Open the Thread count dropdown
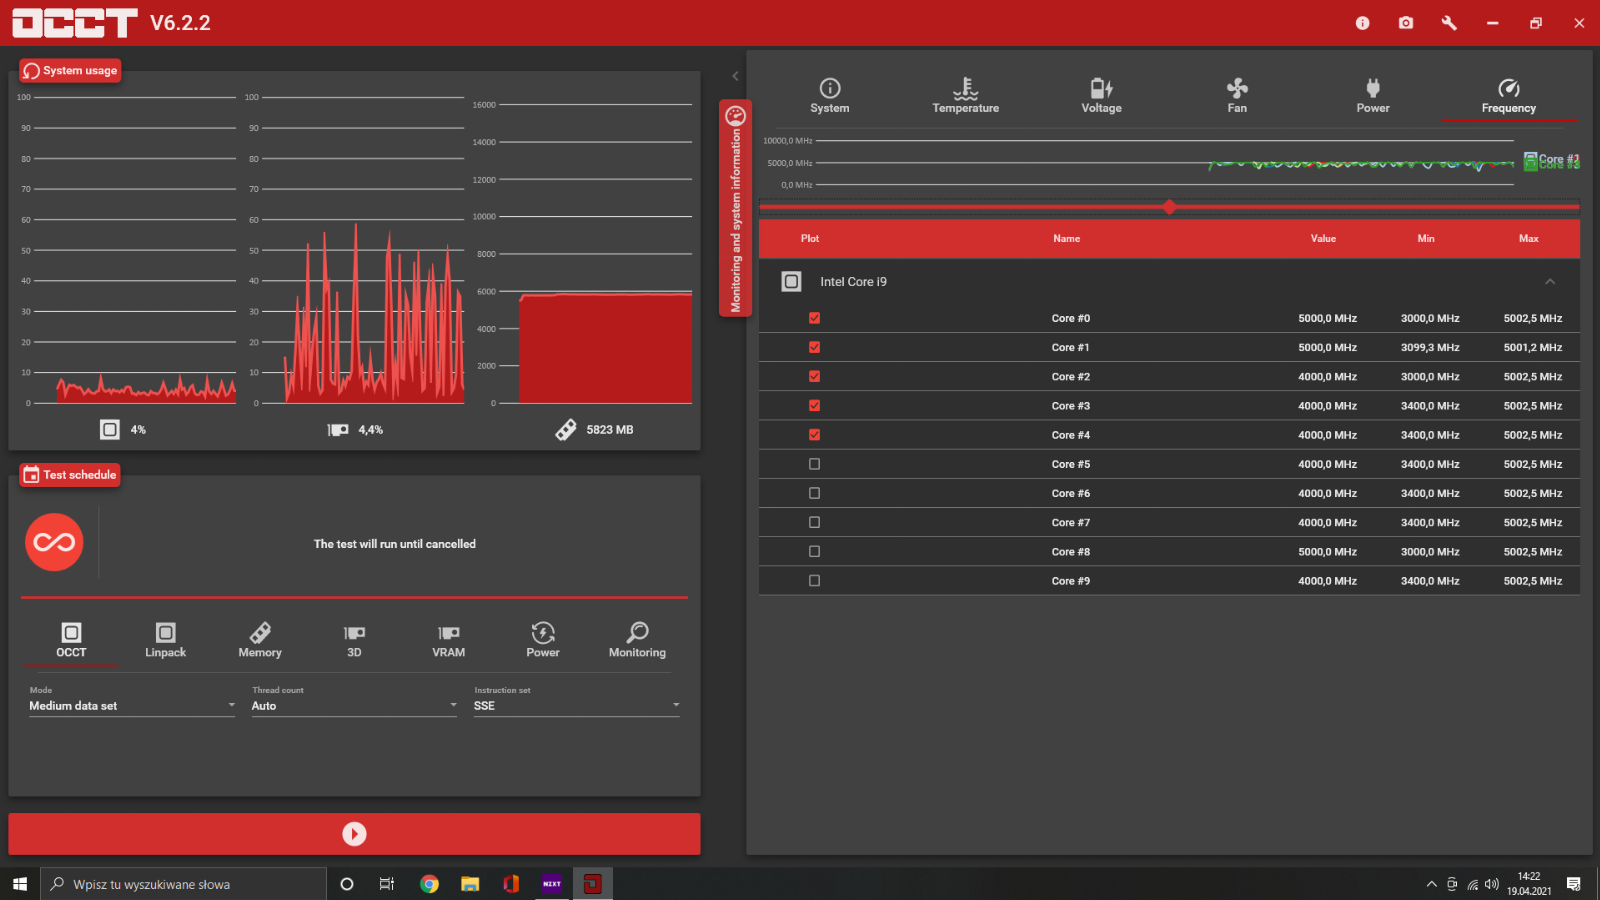Screen dimensions: 1600x900 (x=354, y=706)
